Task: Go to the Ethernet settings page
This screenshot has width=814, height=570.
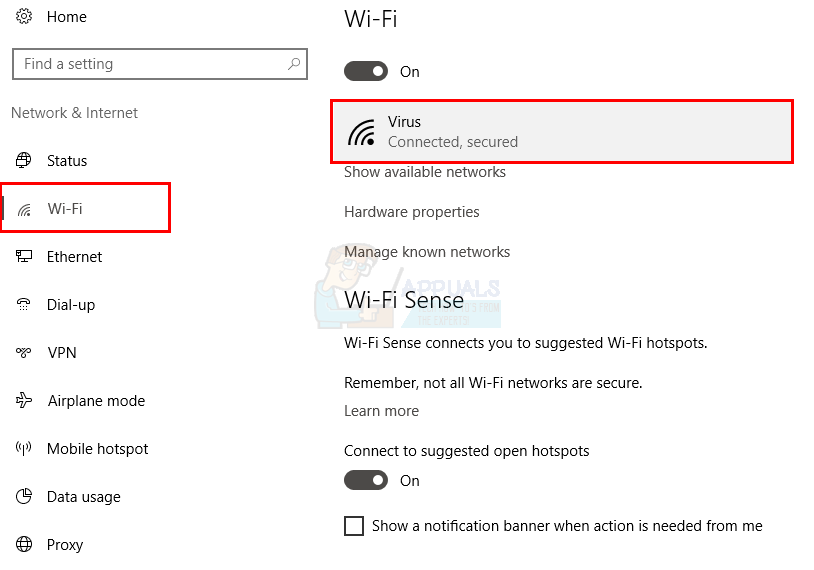Action: tap(74, 257)
